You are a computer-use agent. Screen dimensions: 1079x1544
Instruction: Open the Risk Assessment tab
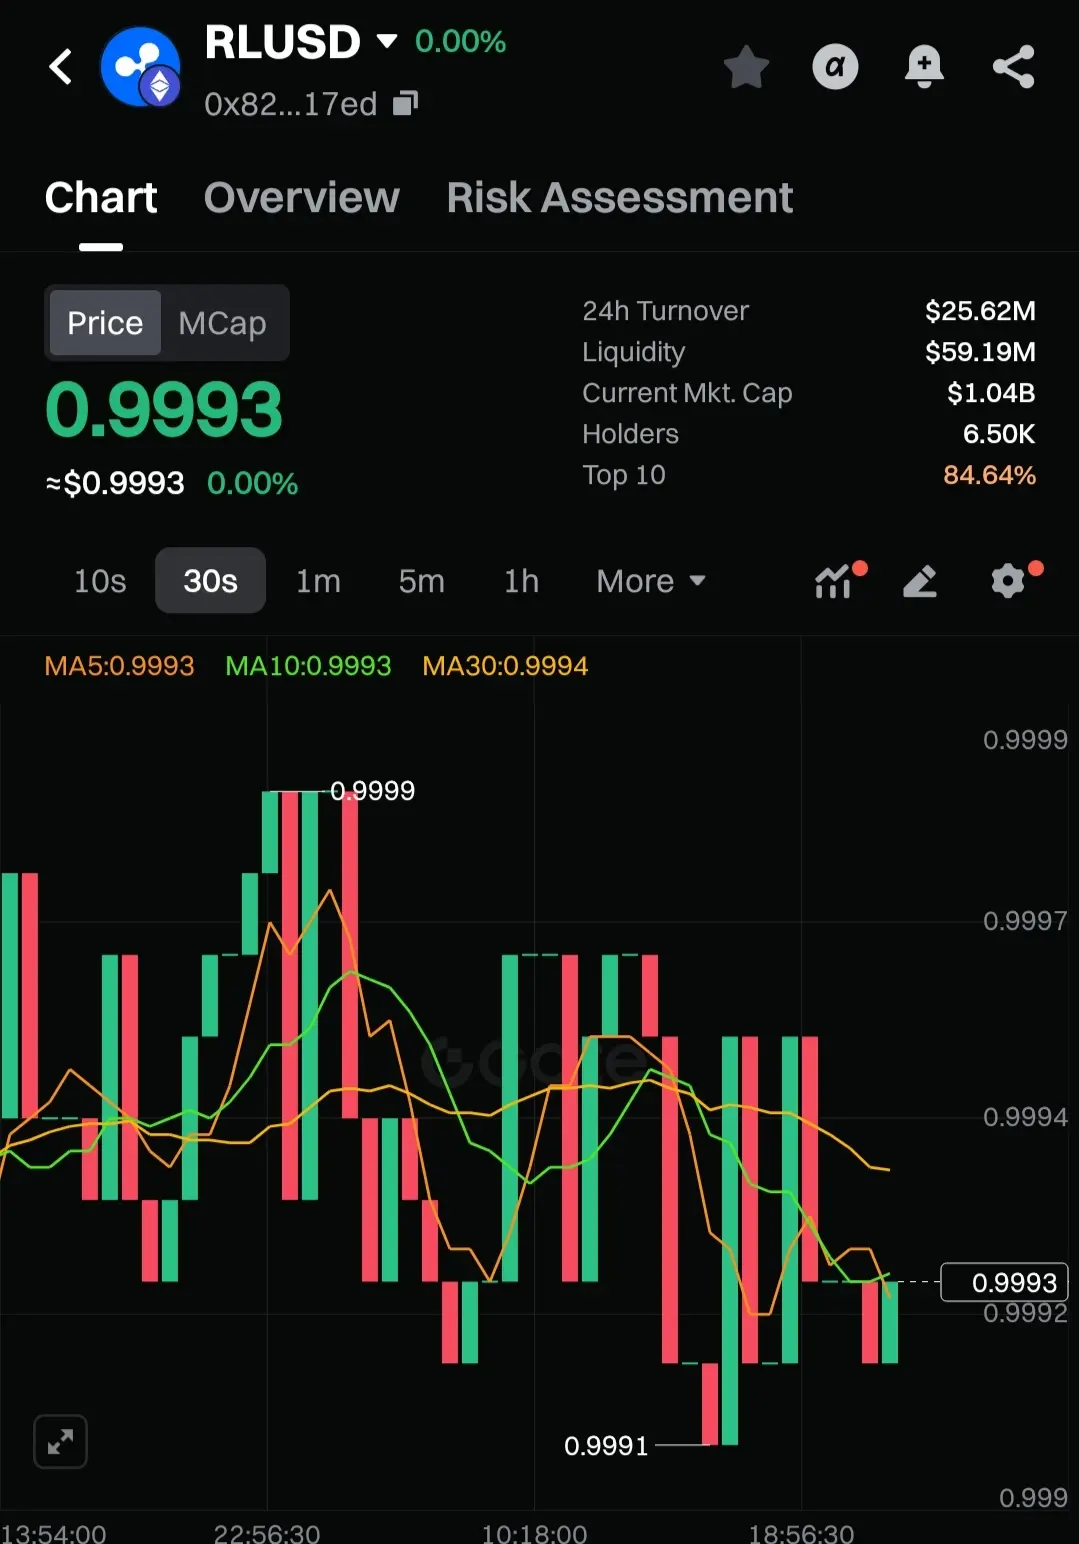[x=620, y=198]
